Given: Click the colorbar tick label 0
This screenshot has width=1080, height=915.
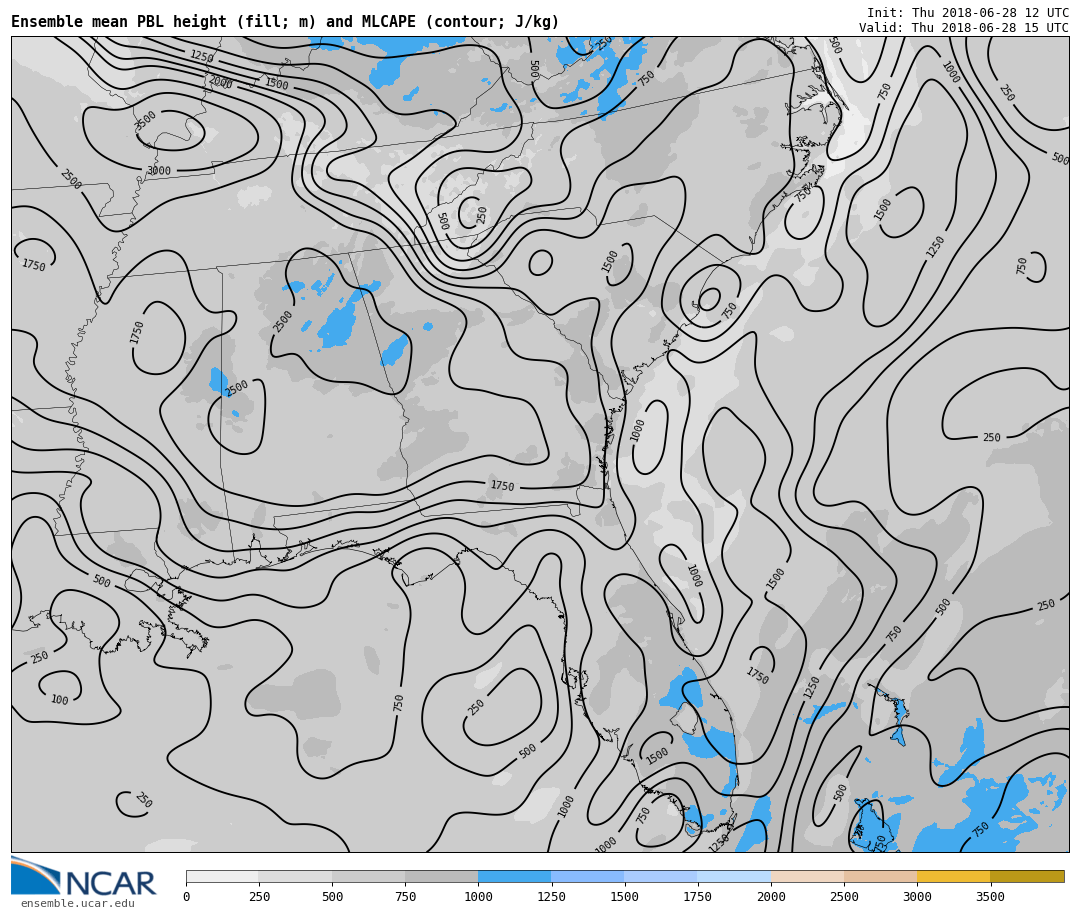Looking at the screenshot, I should coord(187,896).
